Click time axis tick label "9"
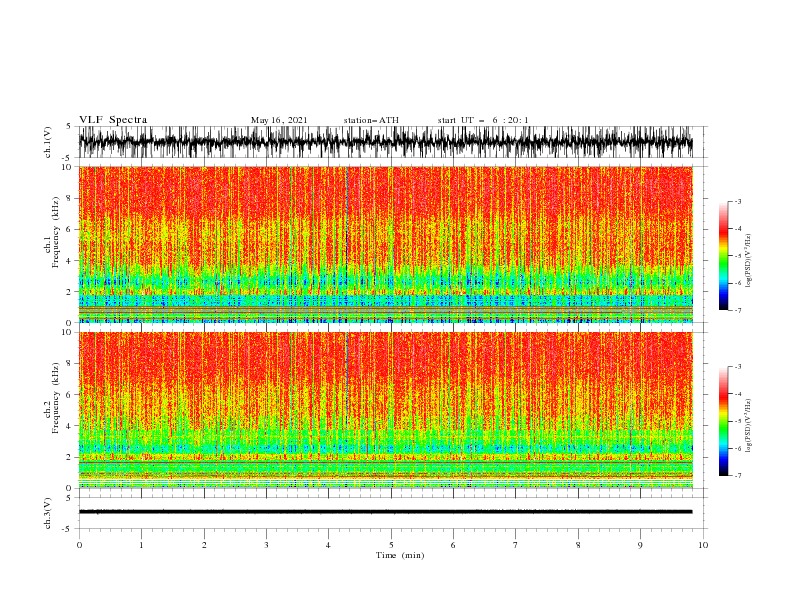792x612 pixels. click(x=640, y=545)
